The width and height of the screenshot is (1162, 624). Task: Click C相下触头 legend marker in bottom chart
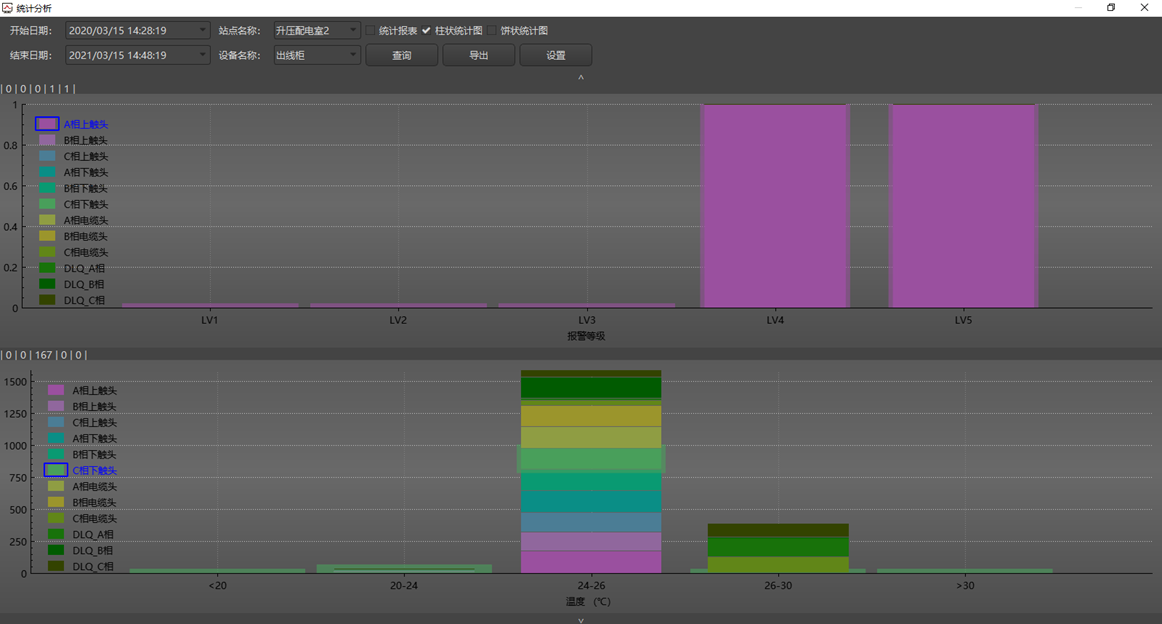[56, 470]
